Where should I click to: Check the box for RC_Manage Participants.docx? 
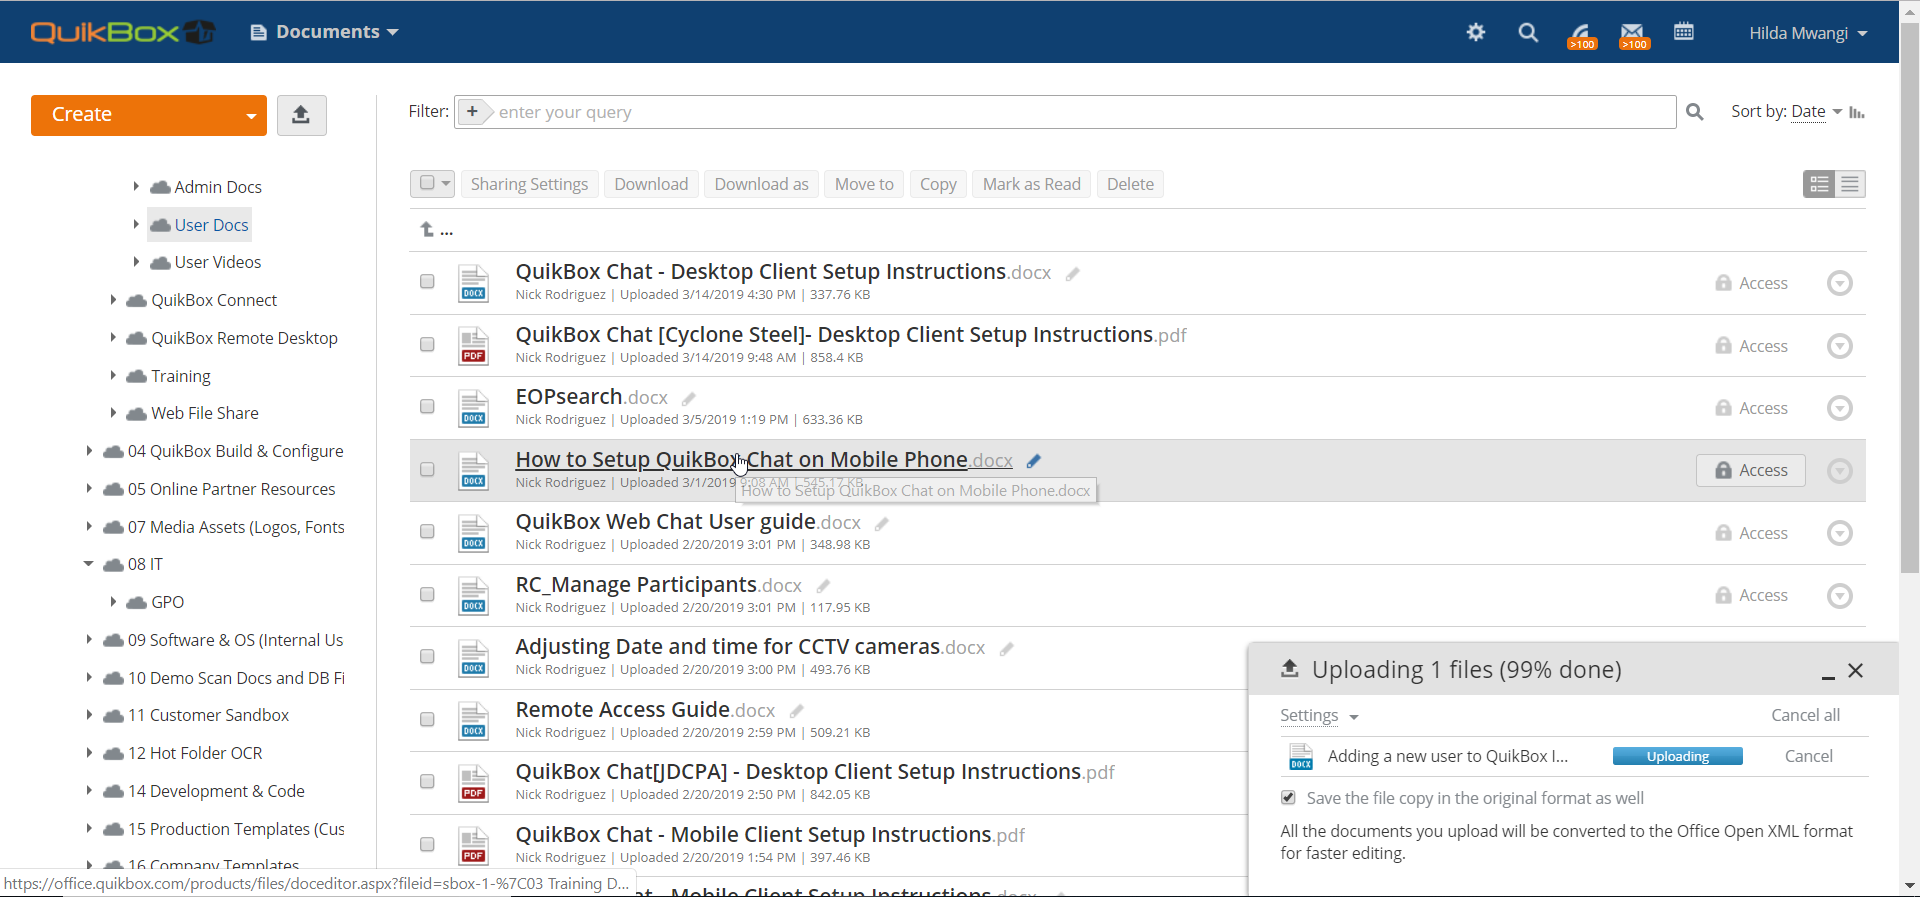coord(427,594)
